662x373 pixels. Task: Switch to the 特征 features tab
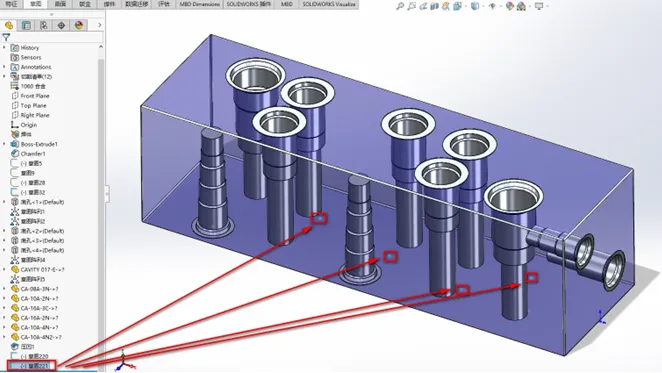pyautogui.click(x=11, y=4)
